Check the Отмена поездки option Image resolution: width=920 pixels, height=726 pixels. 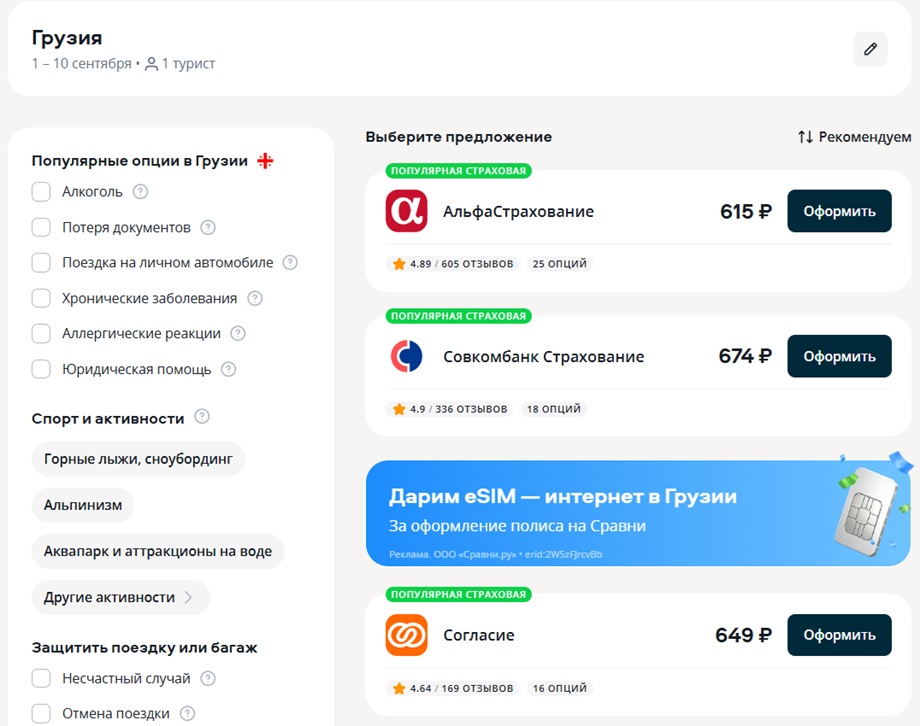click(x=41, y=714)
